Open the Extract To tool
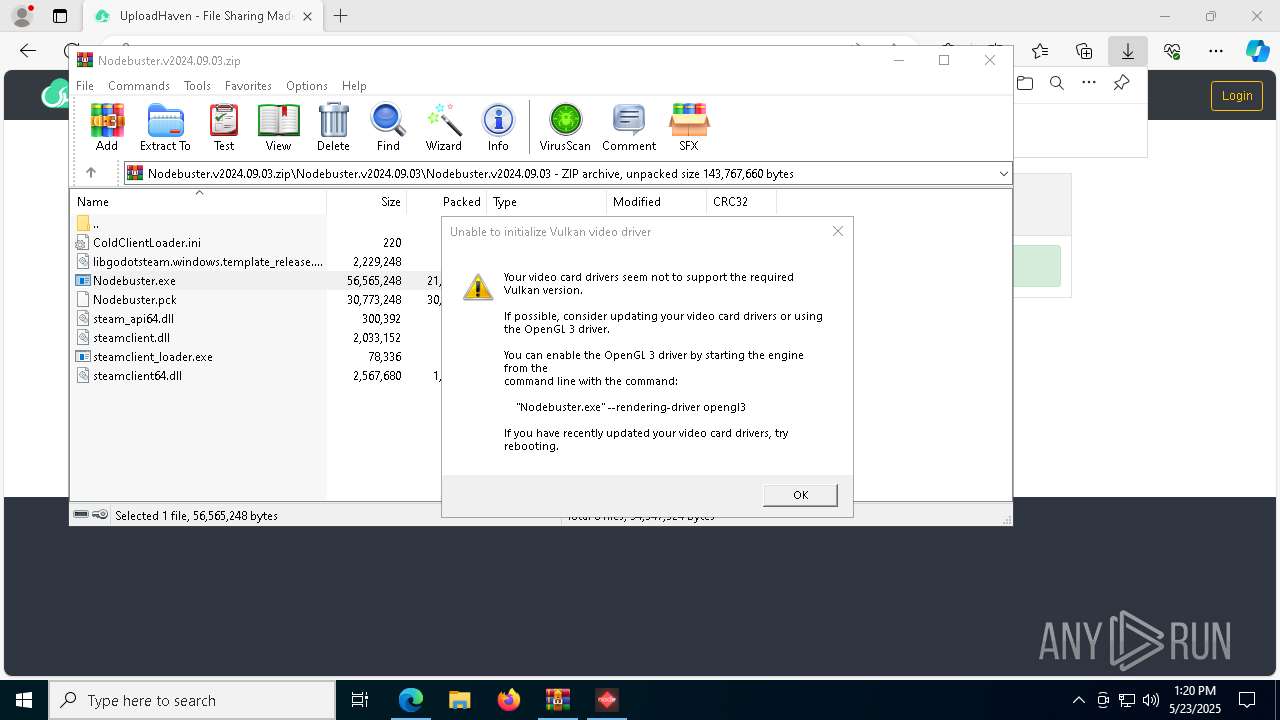This screenshot has height=720, width=1280. (x=165, y=127)
